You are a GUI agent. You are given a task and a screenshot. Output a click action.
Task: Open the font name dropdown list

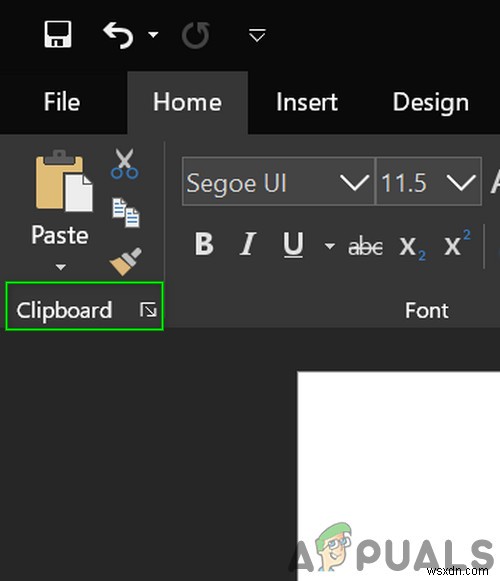coord(355,182)
